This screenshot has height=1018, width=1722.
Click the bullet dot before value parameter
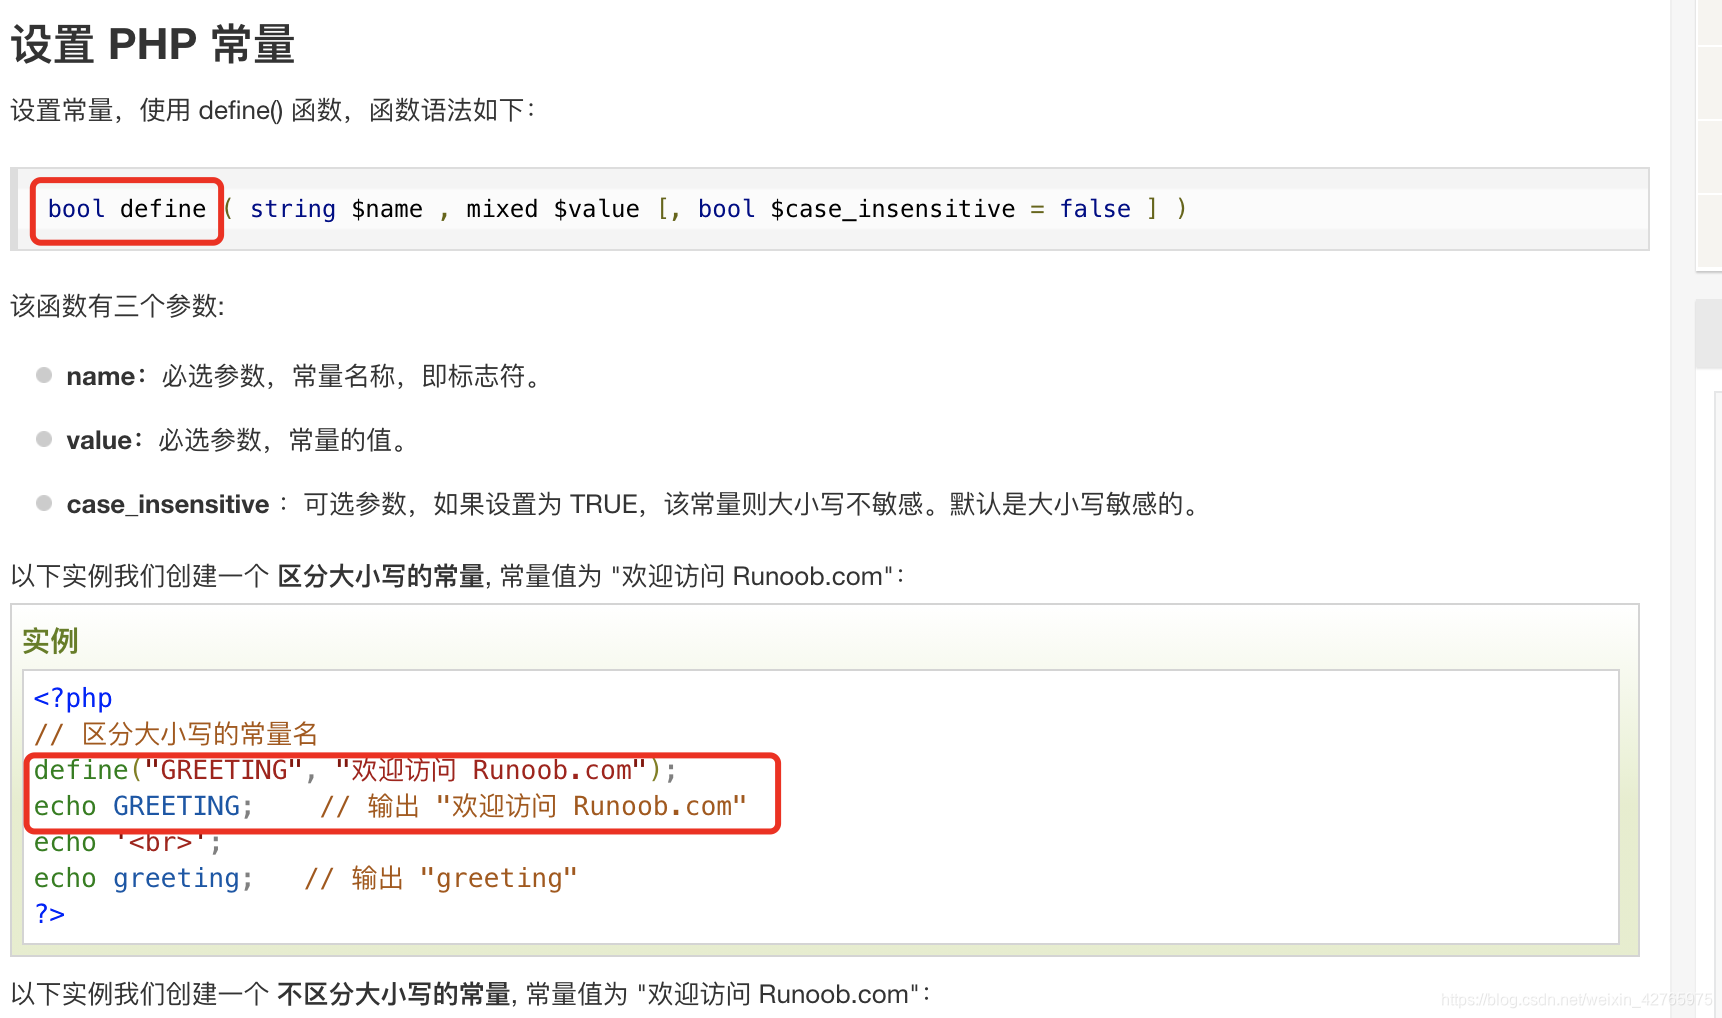click(44, 439)
